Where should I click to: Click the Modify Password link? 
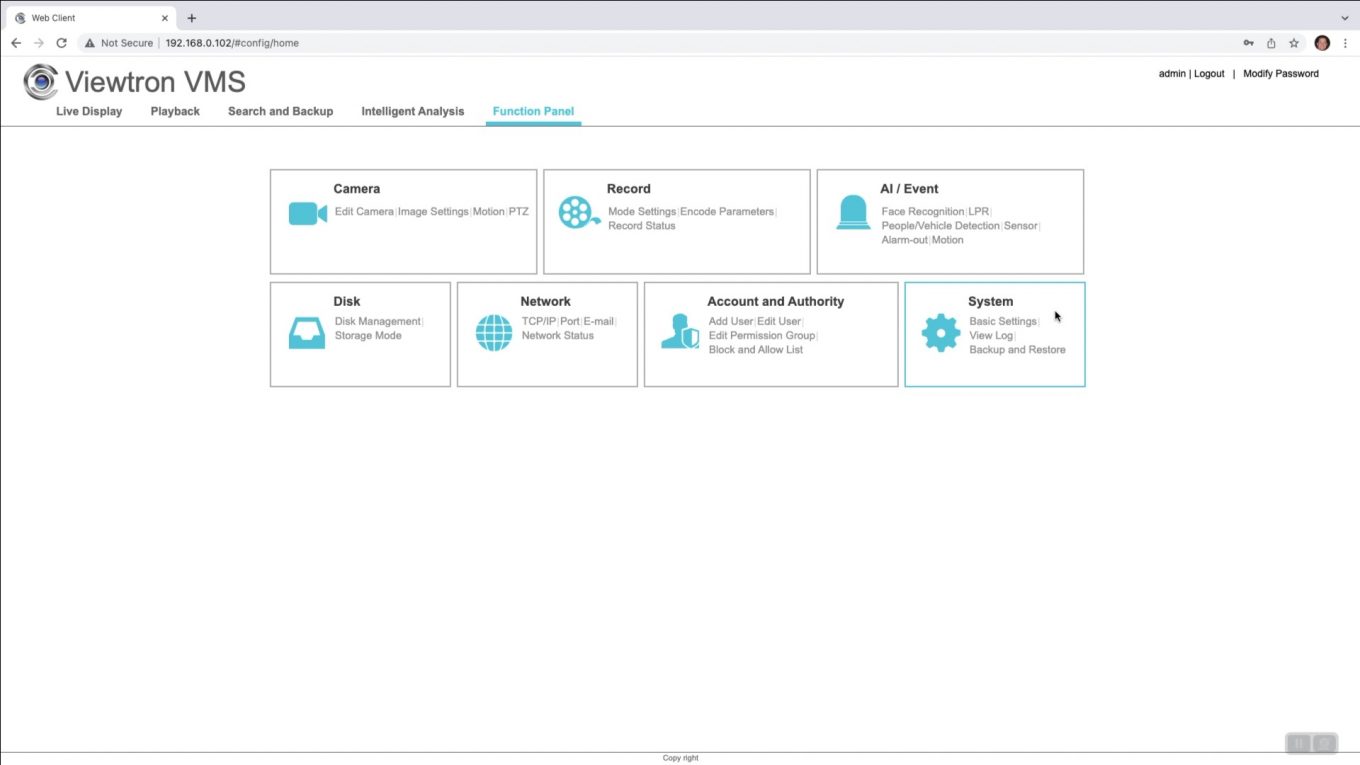point(1280,74)
